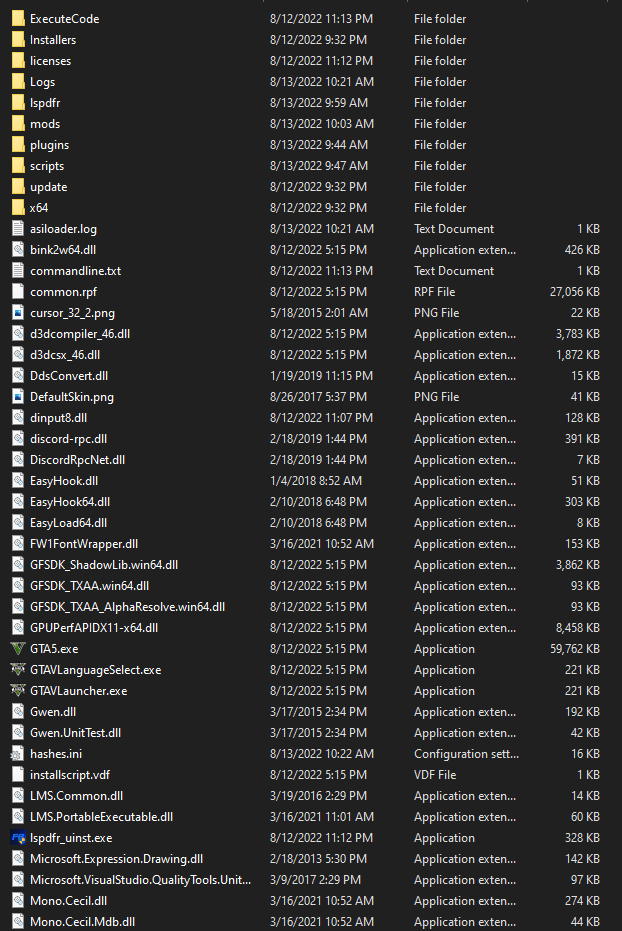Click the GTAVLanguageSelect.exe icon
622x931 pixels.
(18, 670)
